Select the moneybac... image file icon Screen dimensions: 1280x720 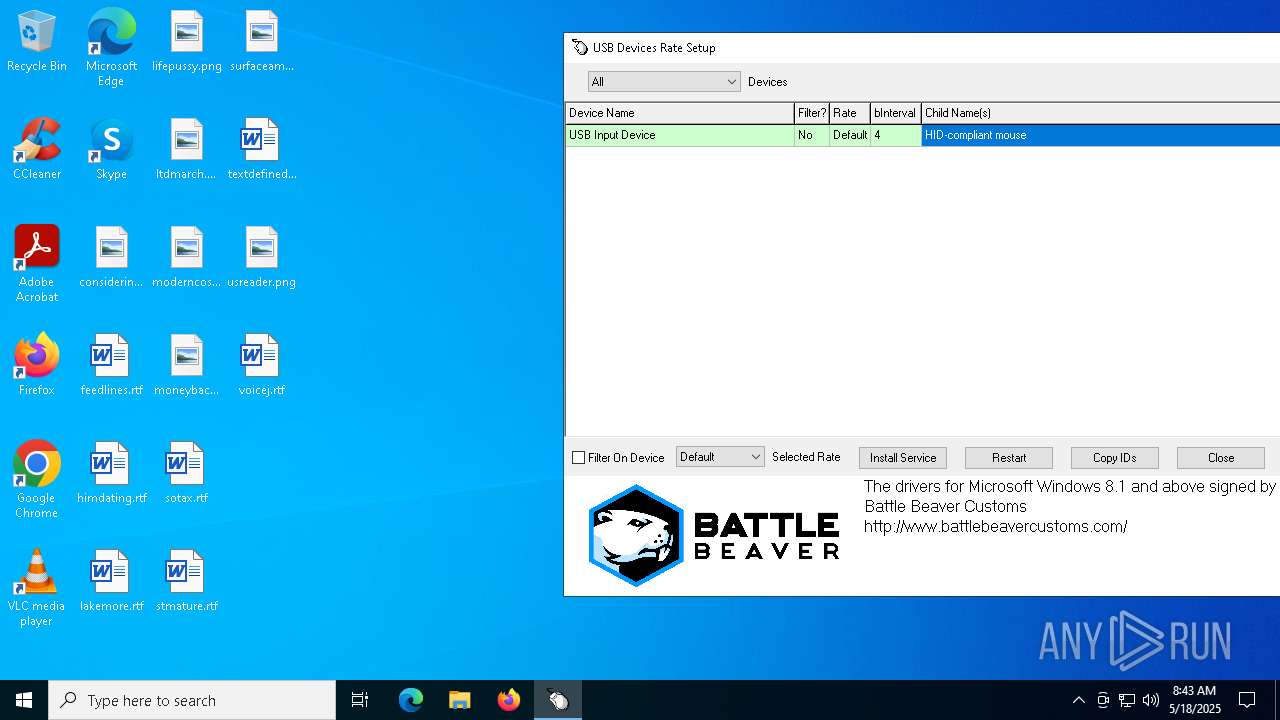coord(186,366)
